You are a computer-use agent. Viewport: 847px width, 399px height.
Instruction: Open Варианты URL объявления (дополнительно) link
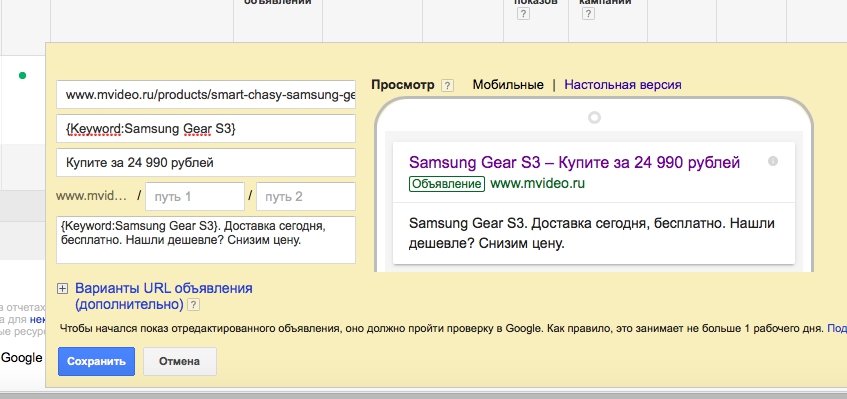click(164, 296)
